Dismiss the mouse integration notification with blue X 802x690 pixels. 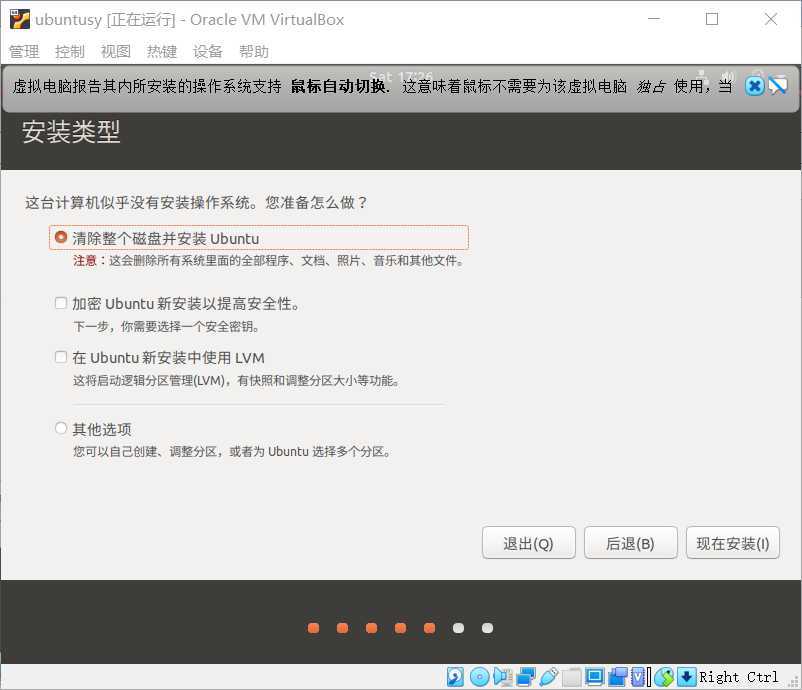[754, 85]
